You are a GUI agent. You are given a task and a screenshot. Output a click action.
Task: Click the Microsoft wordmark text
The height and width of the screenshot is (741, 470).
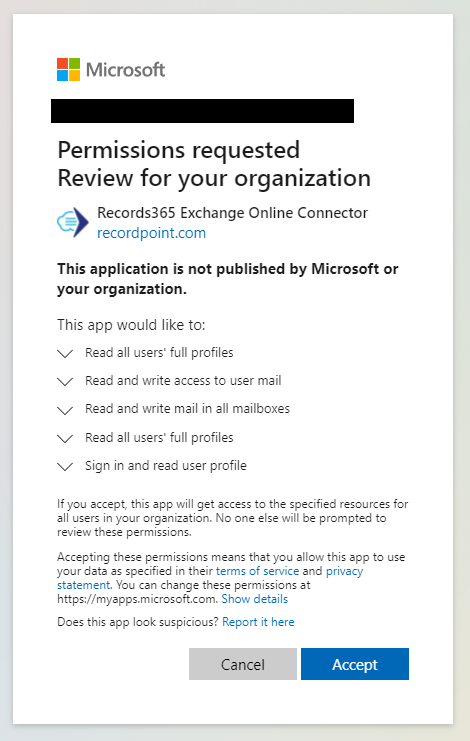click(x=126, y=70)
